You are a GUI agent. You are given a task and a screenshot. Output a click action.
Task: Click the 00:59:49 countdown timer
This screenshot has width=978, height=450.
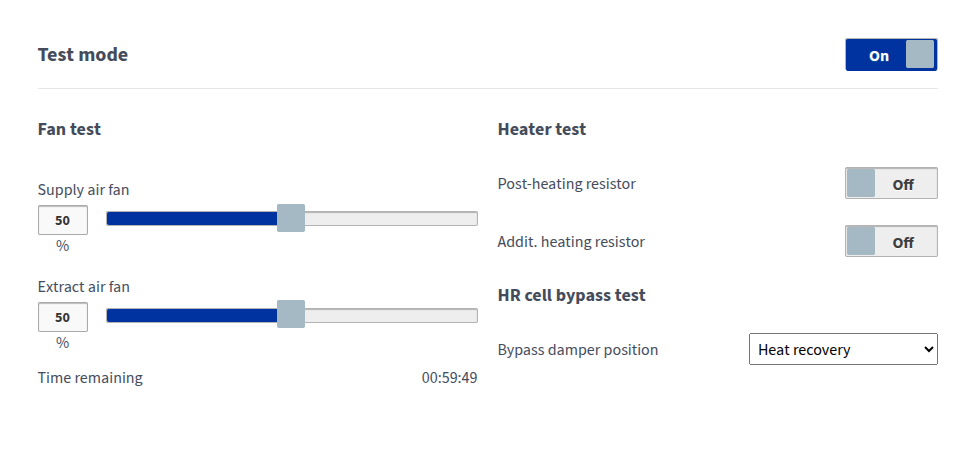[x=449, y=378]
